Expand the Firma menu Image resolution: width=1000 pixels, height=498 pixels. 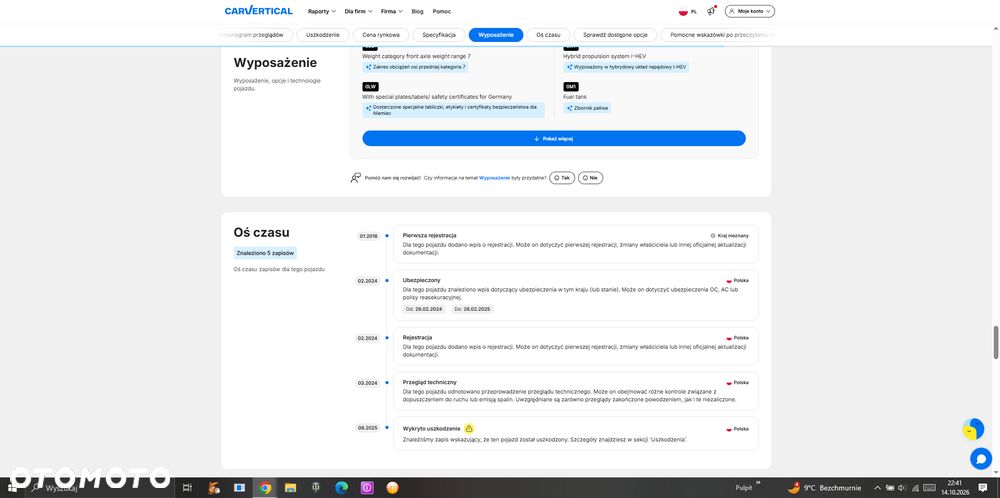click(392, 11)
